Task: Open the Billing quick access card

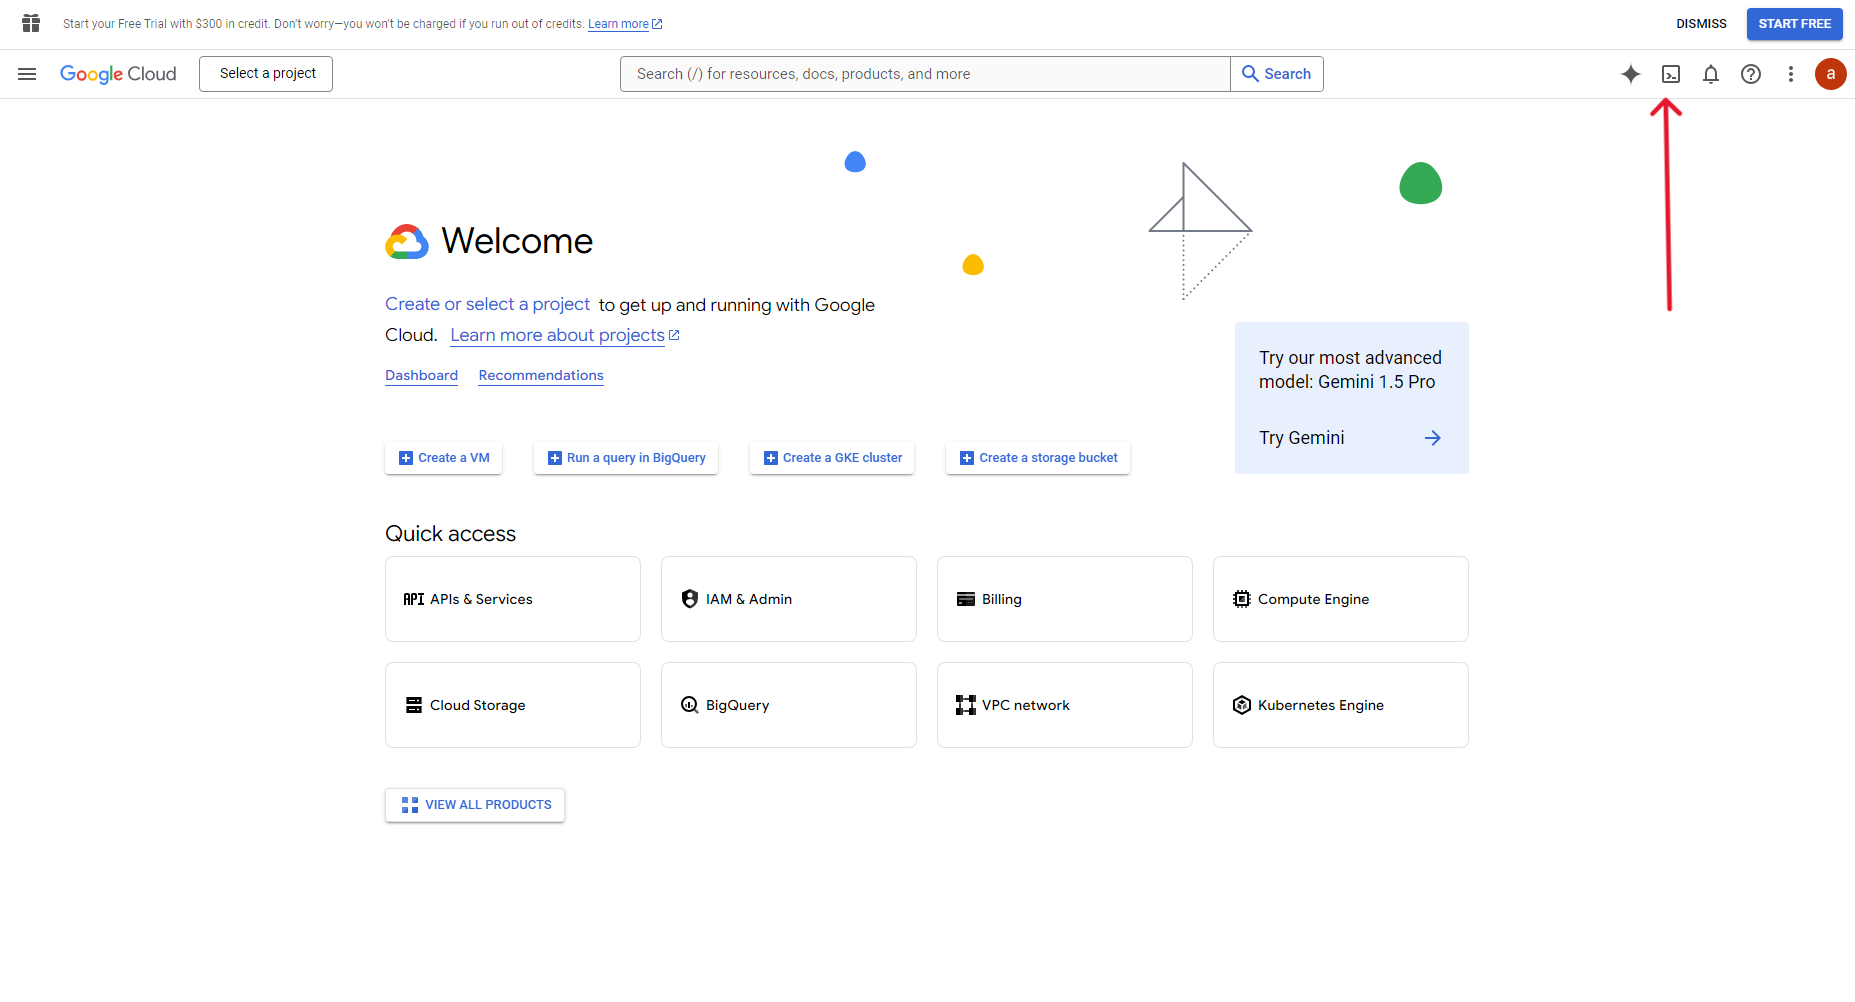Action: coord(1065,599)
